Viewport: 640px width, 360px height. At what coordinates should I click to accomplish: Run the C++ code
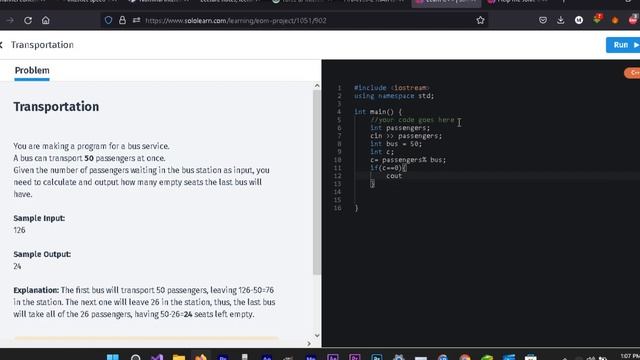[x=623, y=45]
